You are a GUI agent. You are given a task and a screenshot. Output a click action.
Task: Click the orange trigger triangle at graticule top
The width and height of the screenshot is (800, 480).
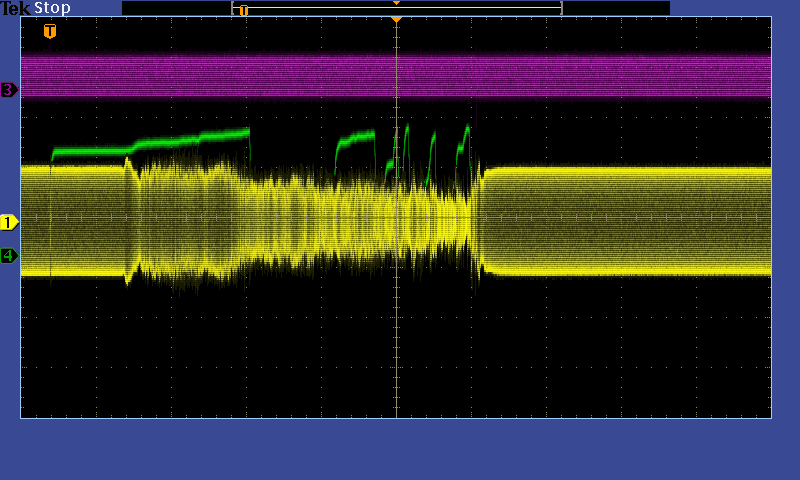pos(396,20)
